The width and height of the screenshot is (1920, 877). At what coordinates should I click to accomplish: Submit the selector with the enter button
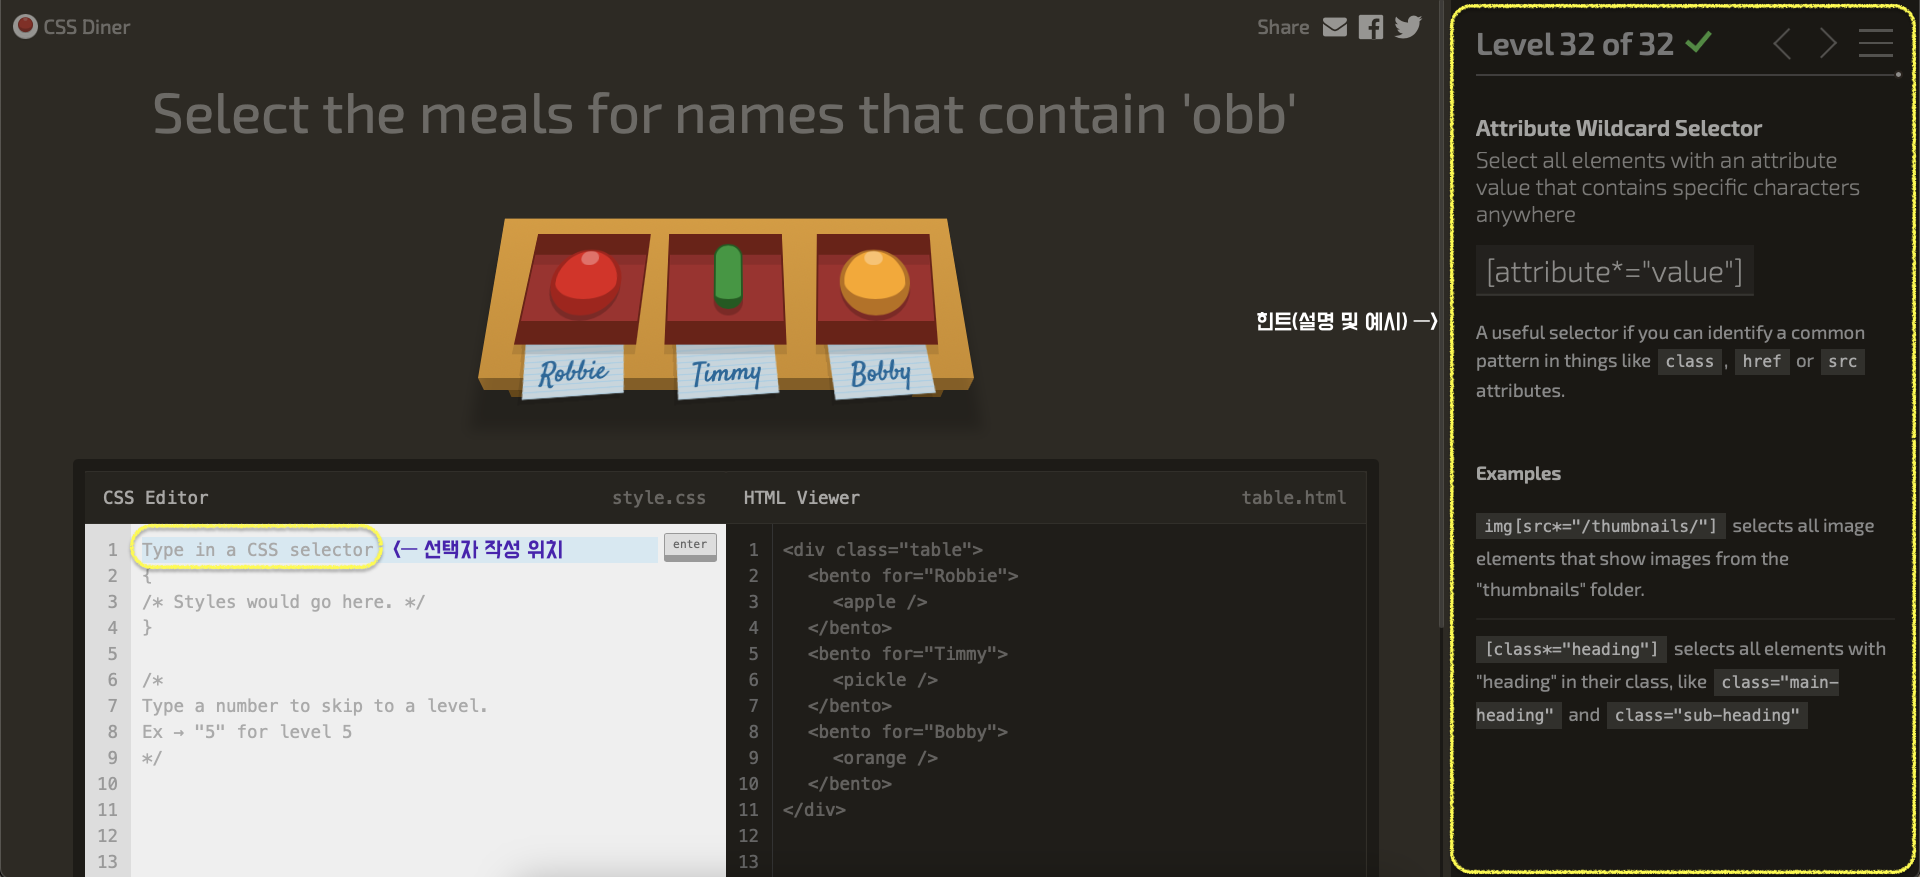coord(690,546)
